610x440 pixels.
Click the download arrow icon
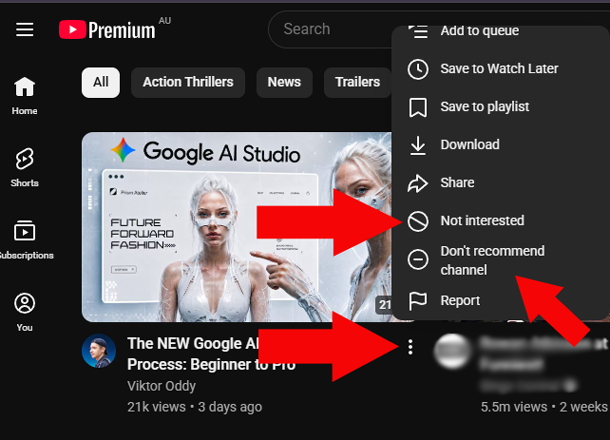coord(418,145)
